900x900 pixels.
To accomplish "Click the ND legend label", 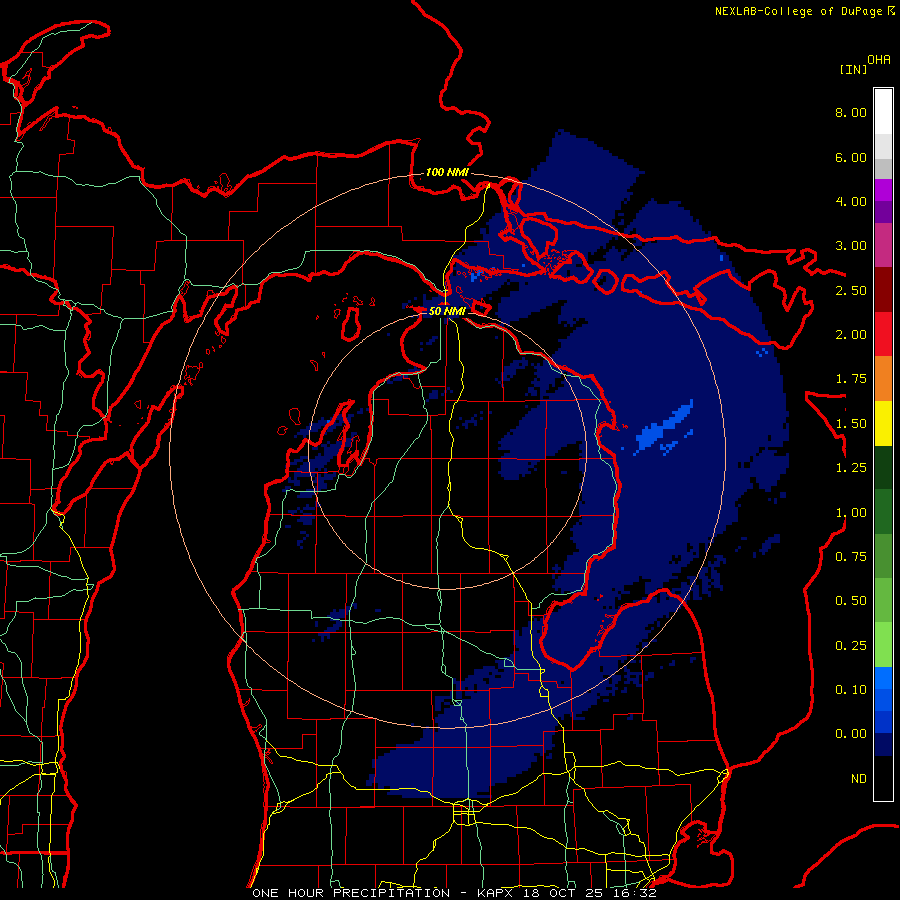I will pos(859,779).
